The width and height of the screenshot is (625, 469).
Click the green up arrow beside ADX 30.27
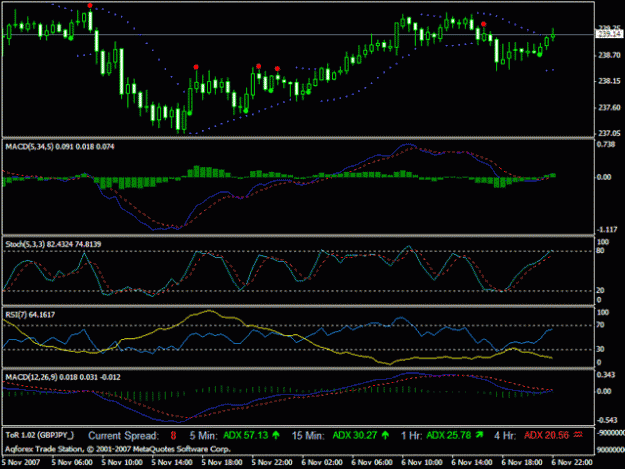pyautogui.click(x=385, y=435)
